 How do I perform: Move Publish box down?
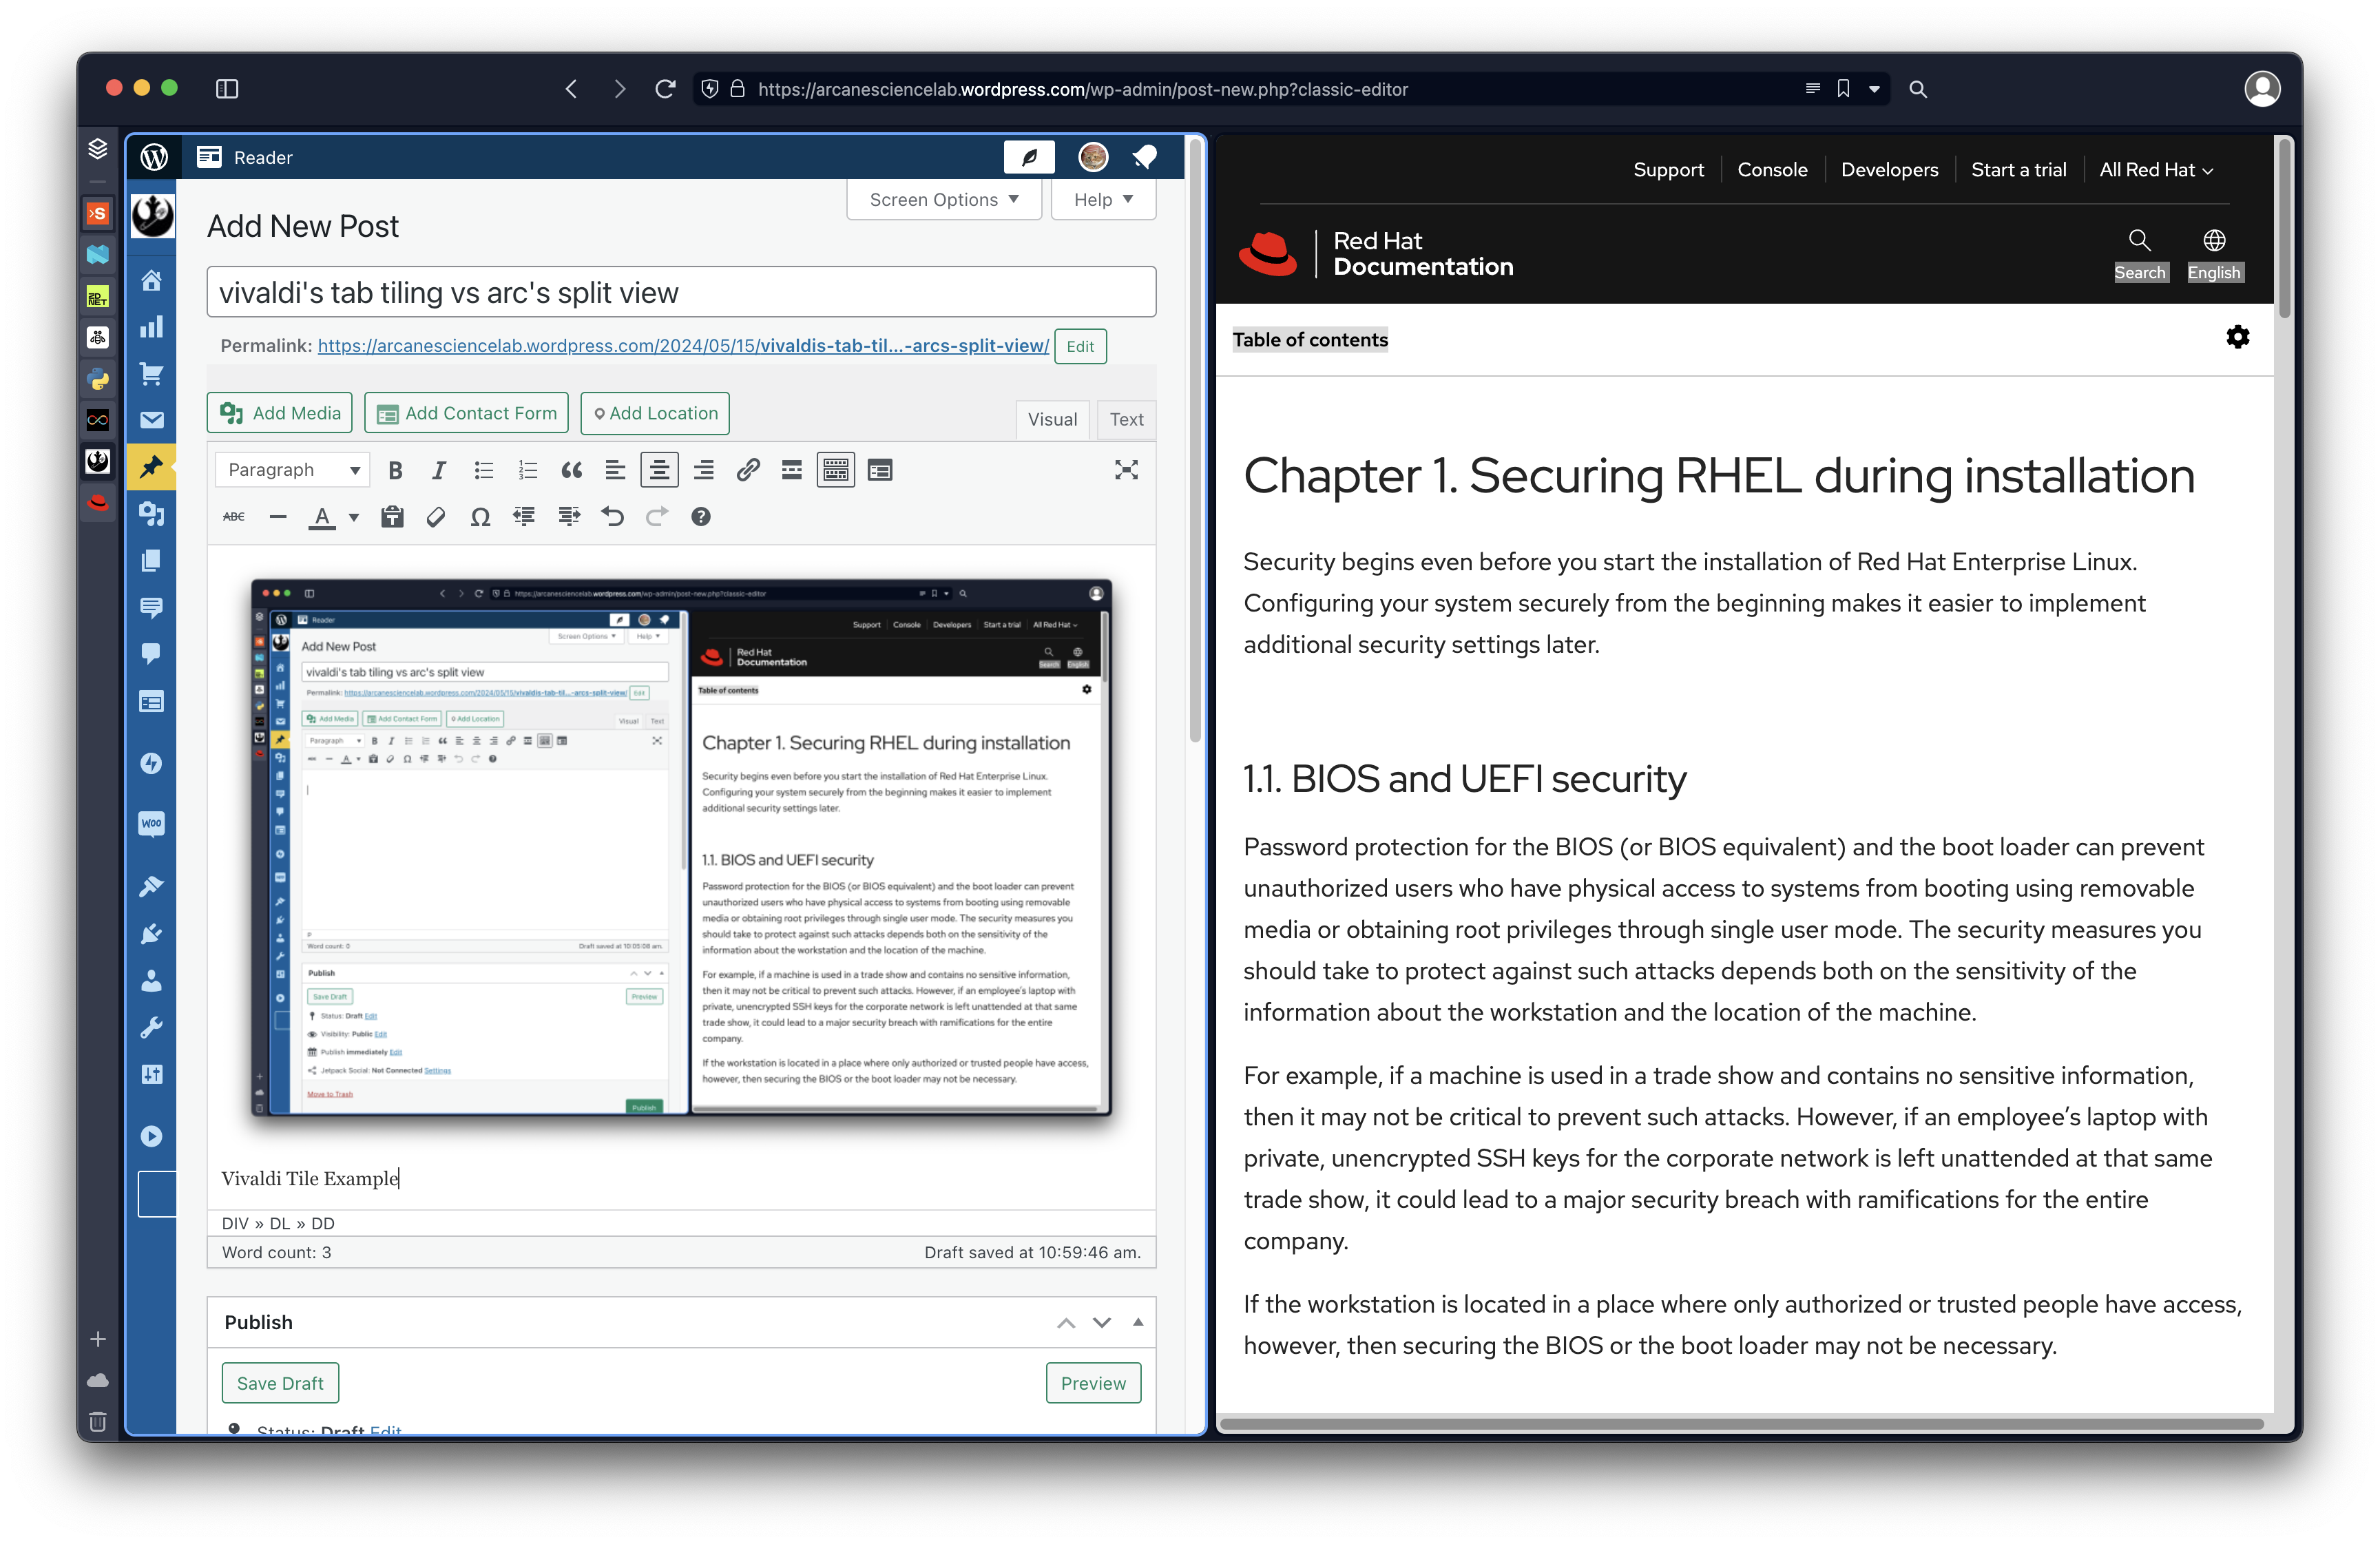coord(1101,1322)
